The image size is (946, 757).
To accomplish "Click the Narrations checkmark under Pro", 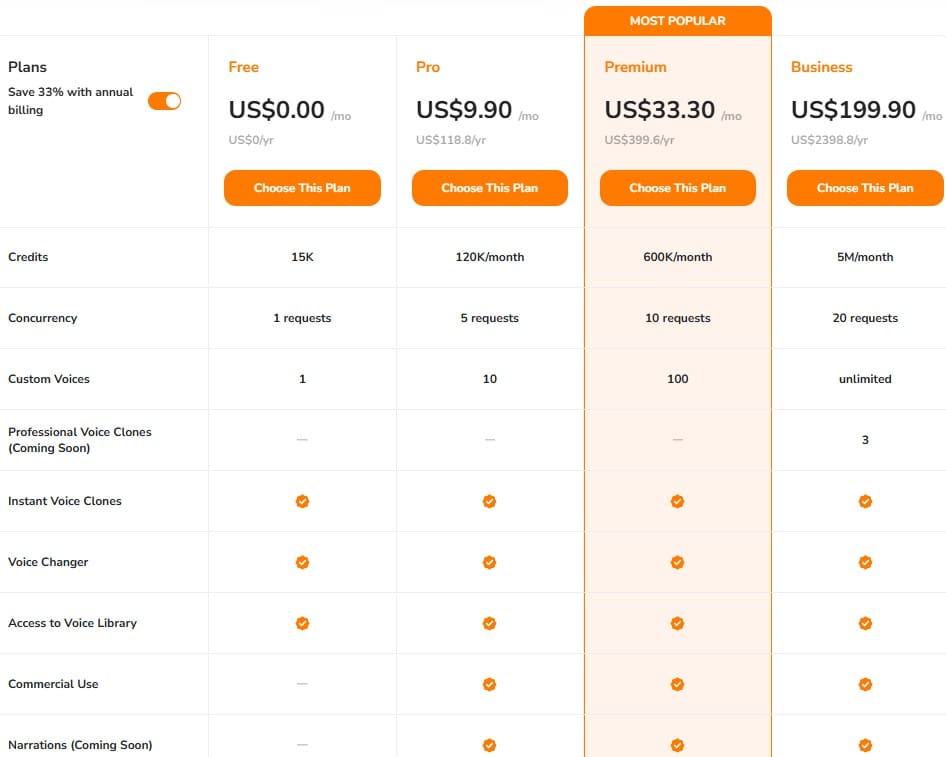I will coord(489,745).
